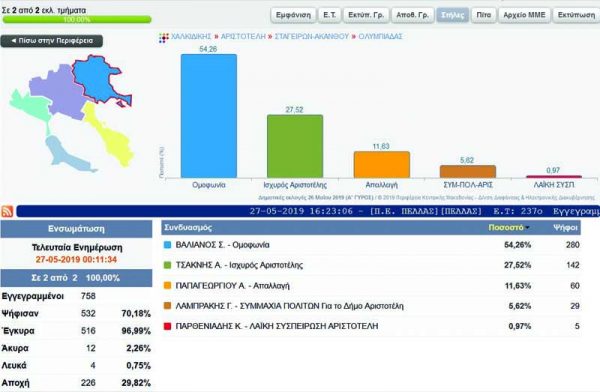
Task: Select the blue highlighted region on the map
Action: click(x=99, y=80)
